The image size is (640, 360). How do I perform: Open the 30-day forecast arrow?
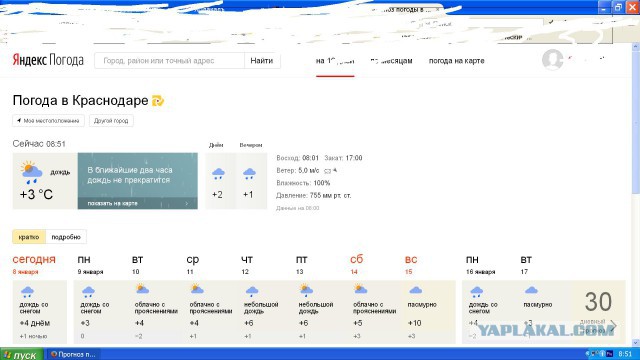tap(613, 325)
